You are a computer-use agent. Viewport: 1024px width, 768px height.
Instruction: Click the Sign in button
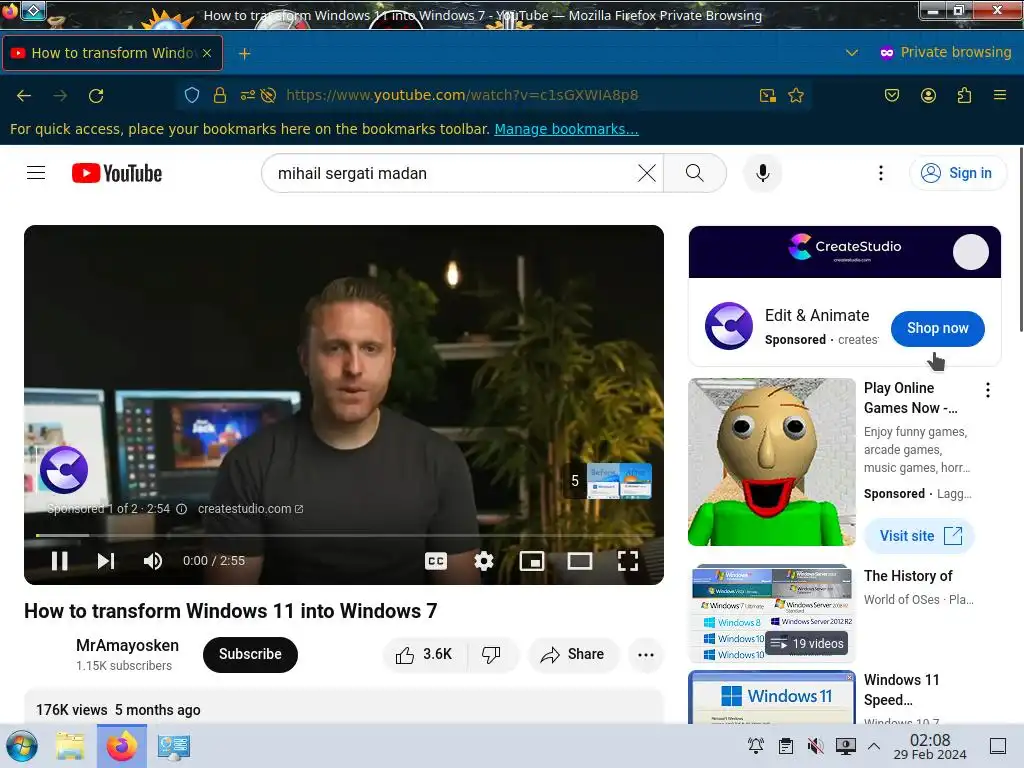pos(957,173)
